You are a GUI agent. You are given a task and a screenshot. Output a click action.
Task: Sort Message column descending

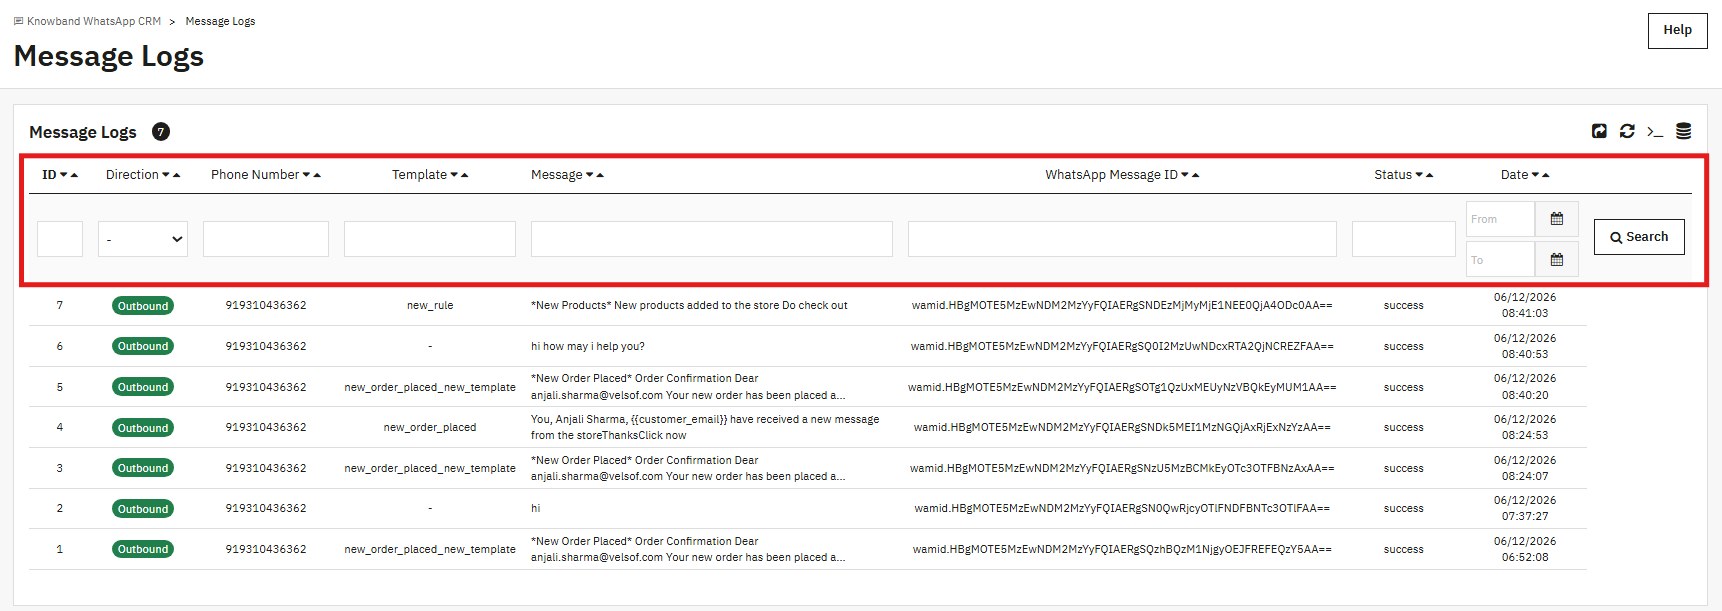[x=589, y=175]
